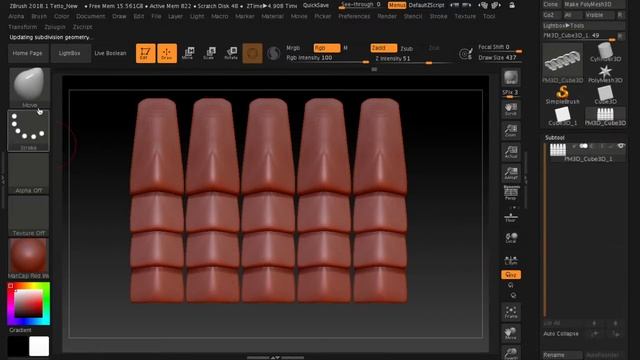Click the top tray divider handle above canvas

[374, 69]
